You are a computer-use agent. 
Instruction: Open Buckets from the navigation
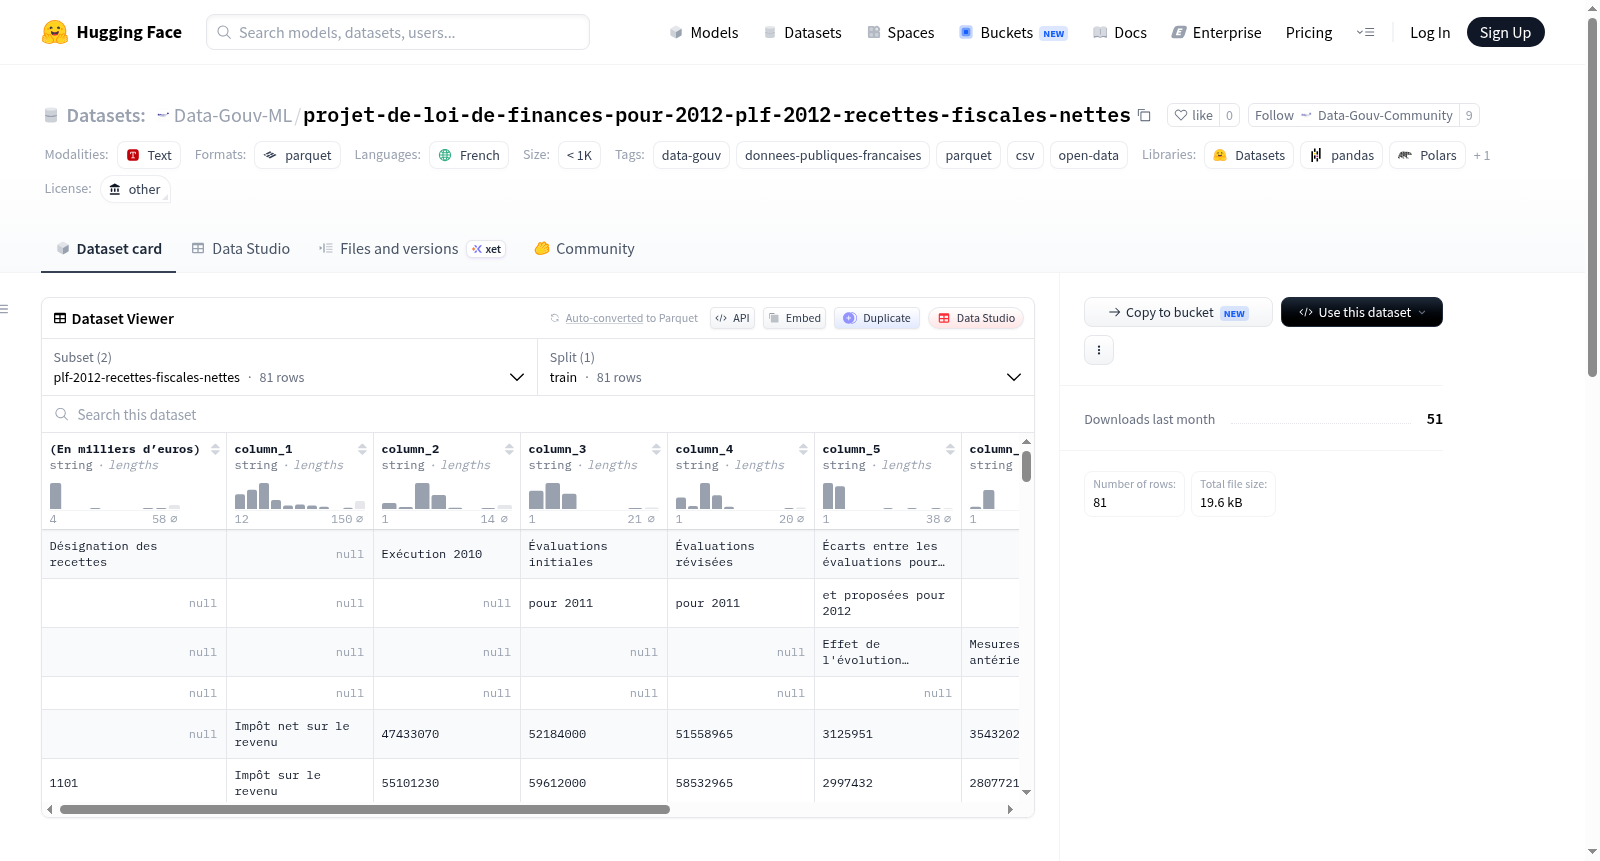[x=1013, y=32]
